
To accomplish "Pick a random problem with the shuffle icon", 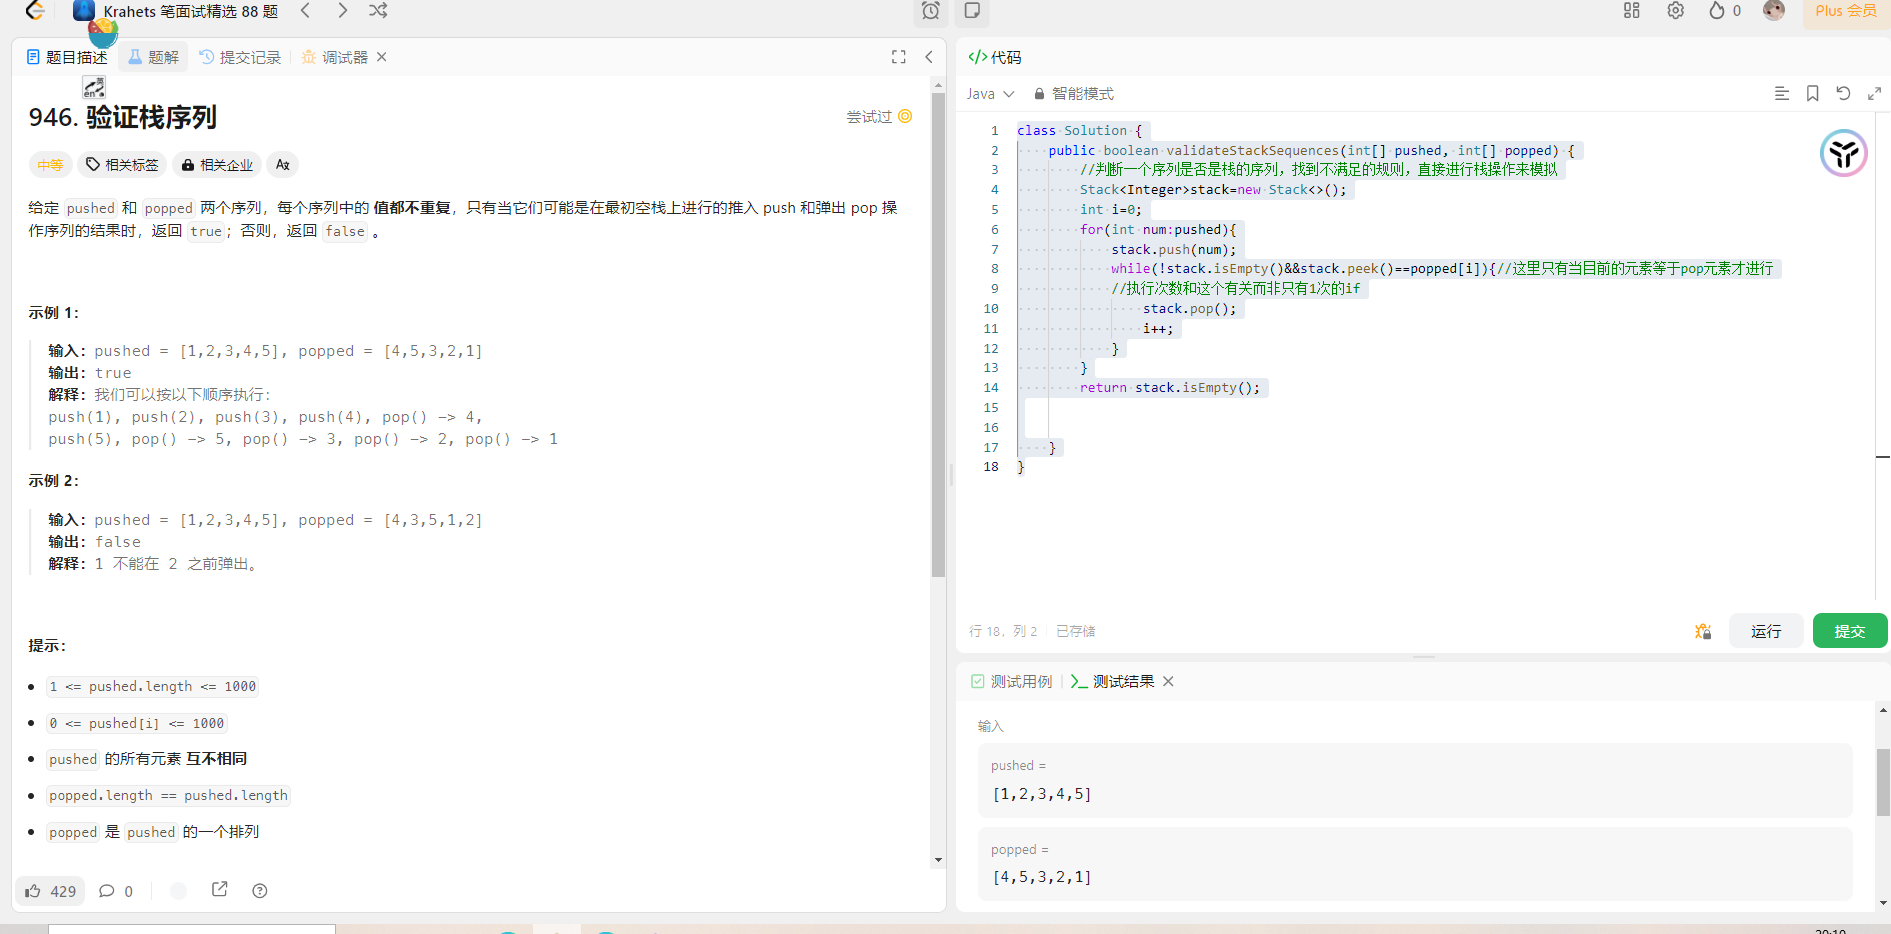I will coord(378,10).
